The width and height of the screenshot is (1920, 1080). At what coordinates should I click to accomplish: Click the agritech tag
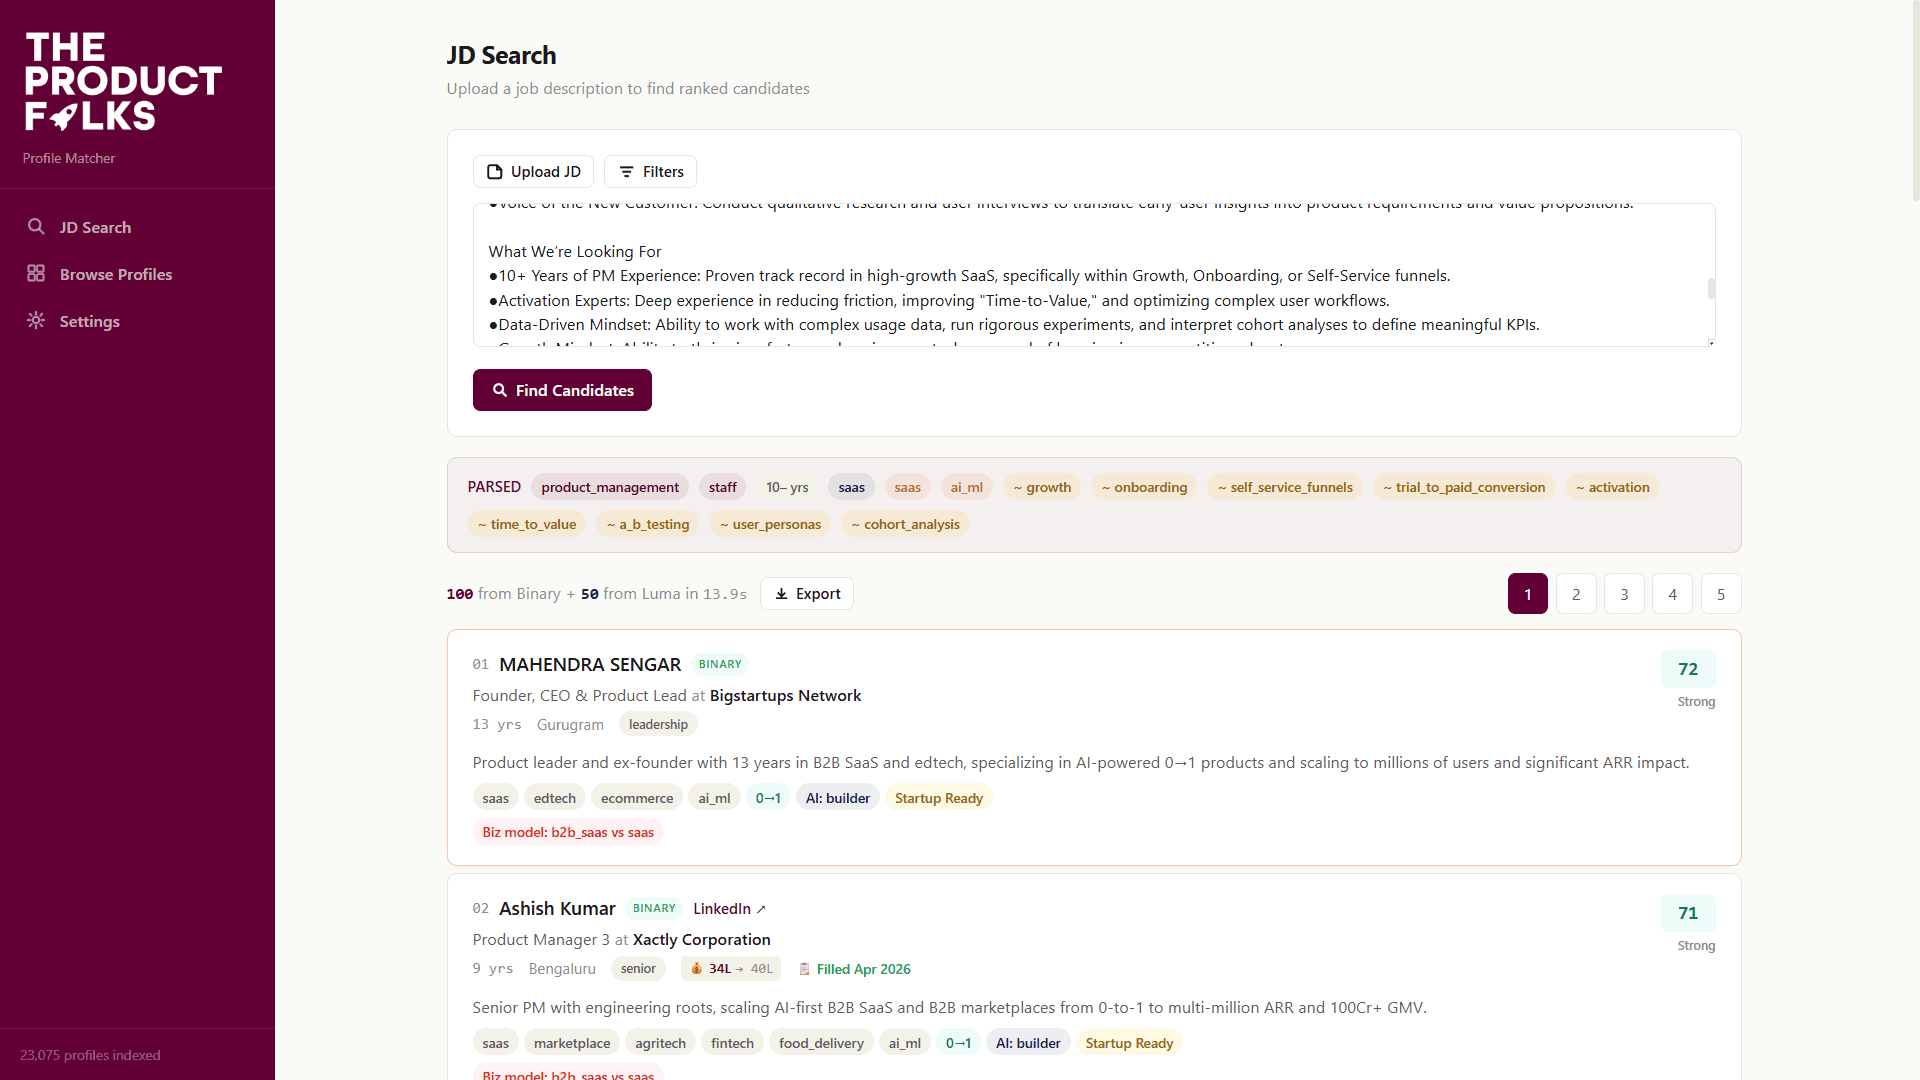(660, 1043)
